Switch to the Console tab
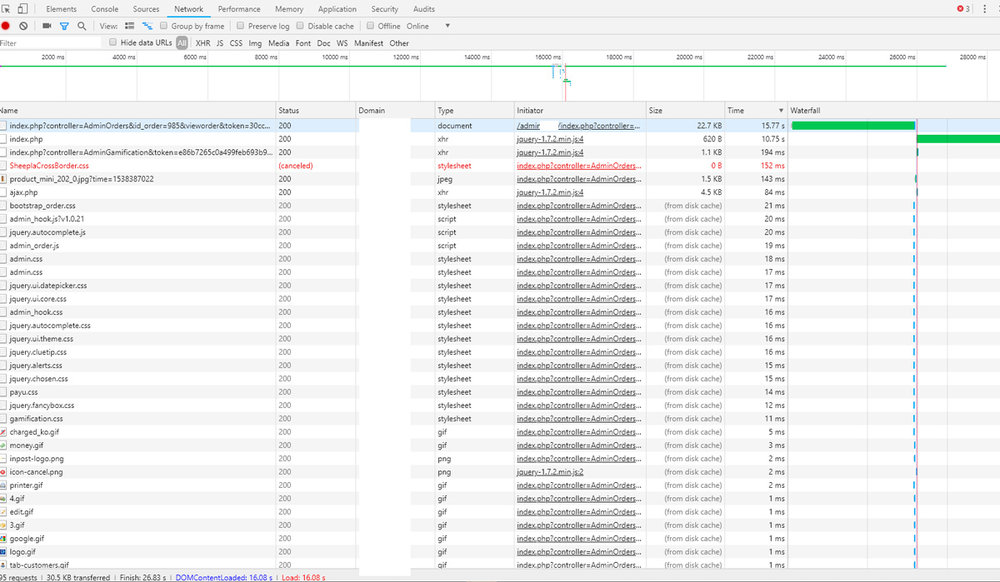Viewport: 1000px width, 582px height. point(105,9)
